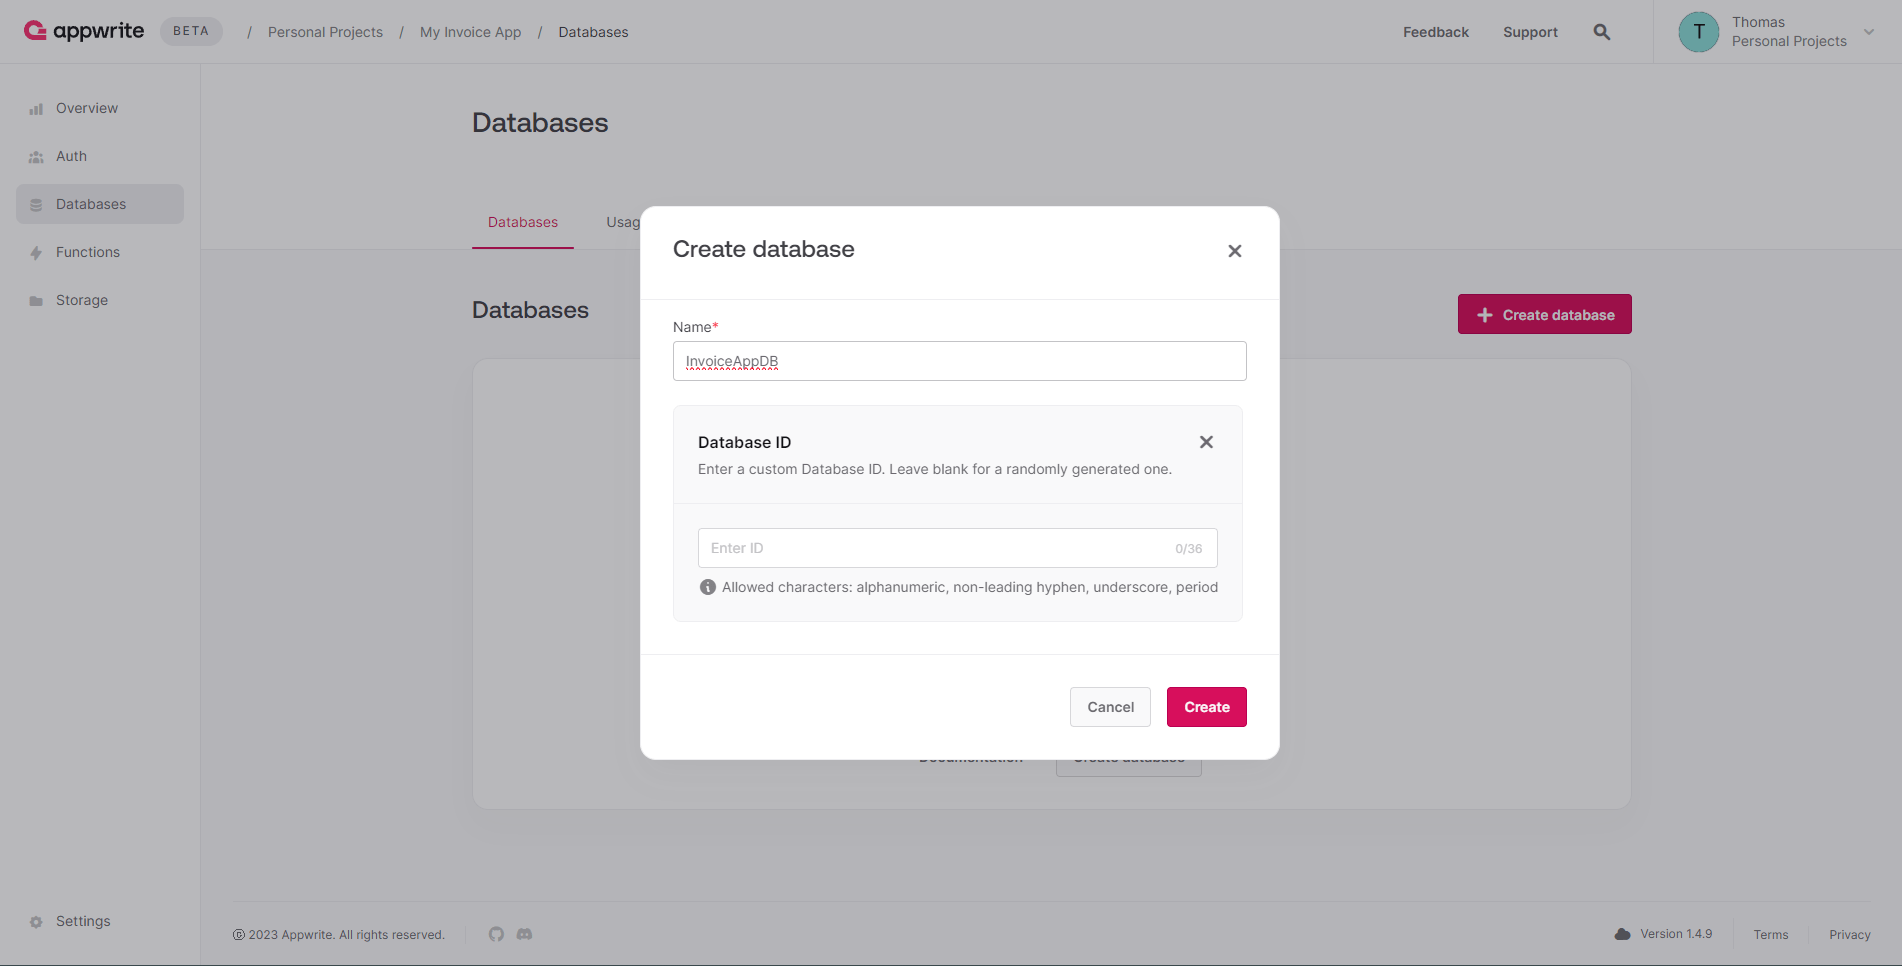Expand the Thomas account dropdown chevron
Viewport: 1902px width, 966px height.
tap(1869, 32)
